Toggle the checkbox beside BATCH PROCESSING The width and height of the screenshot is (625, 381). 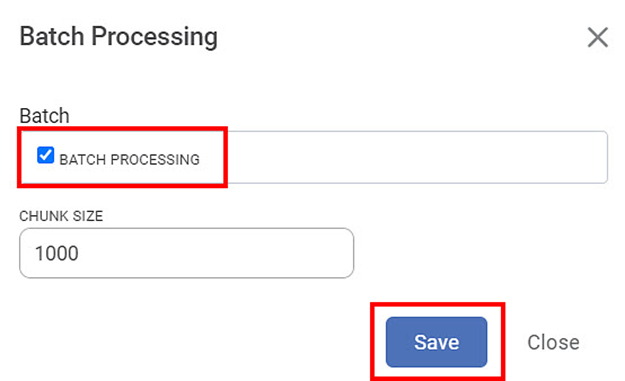(x=45, y=155)
